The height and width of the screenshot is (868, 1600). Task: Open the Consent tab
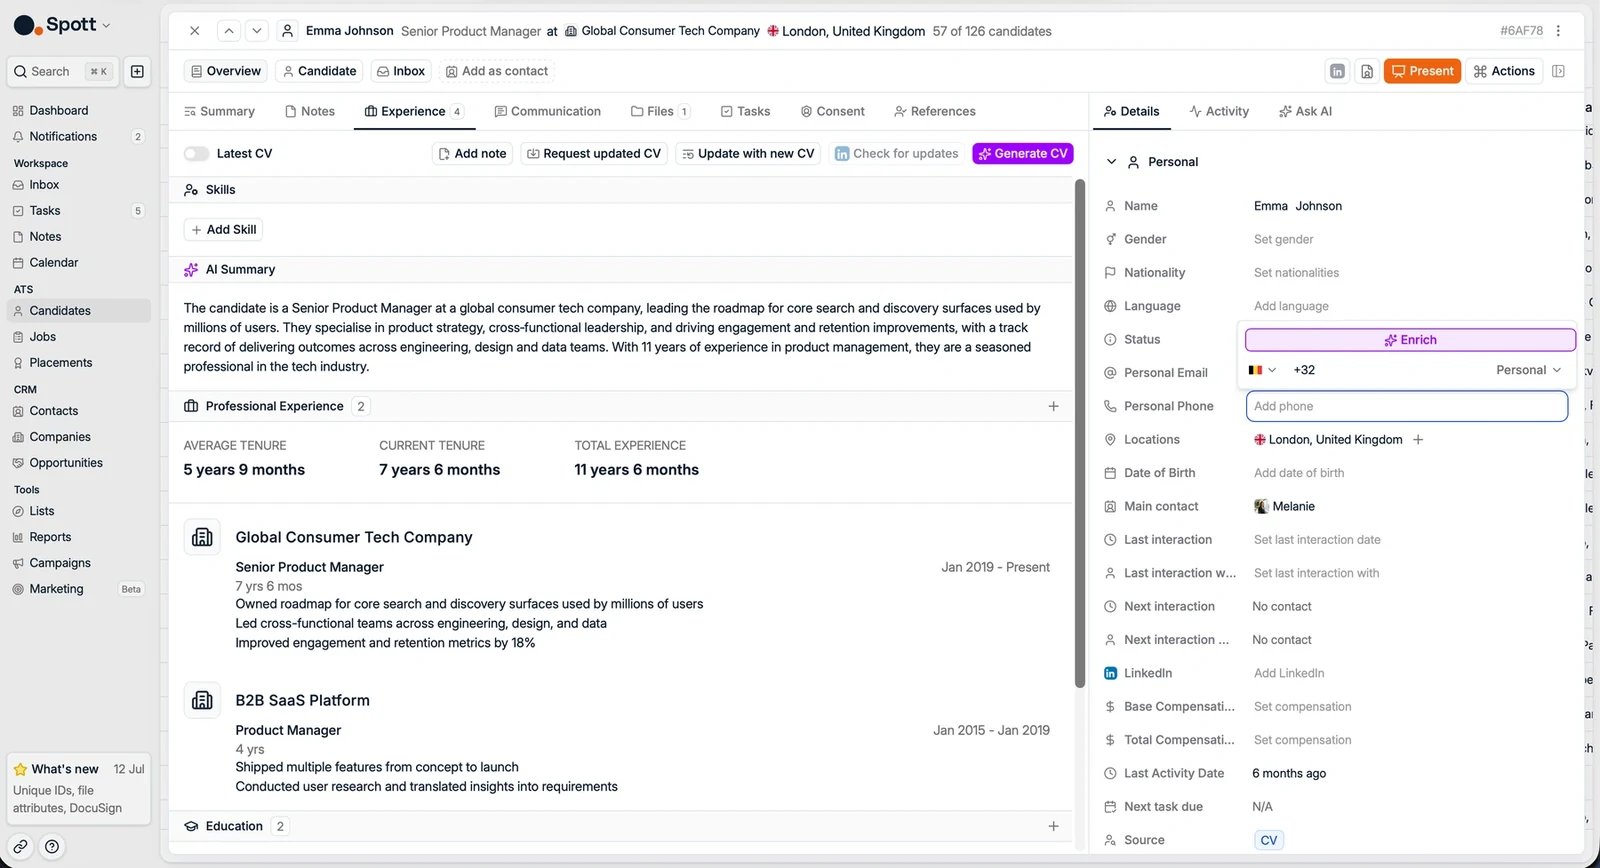(x=832, y=111)
